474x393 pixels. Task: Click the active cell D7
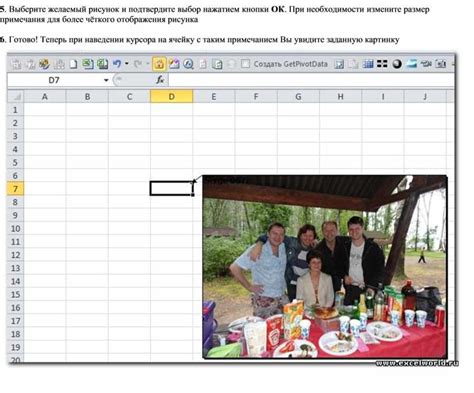[171, 188]
